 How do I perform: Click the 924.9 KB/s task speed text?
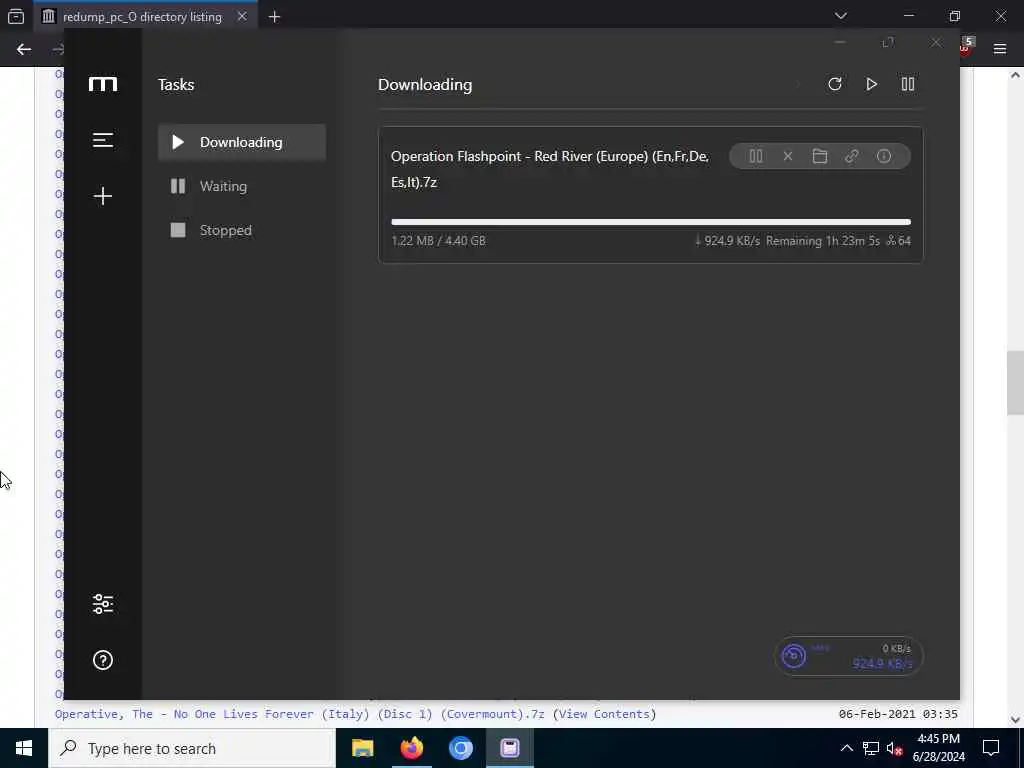pos(728,241)
